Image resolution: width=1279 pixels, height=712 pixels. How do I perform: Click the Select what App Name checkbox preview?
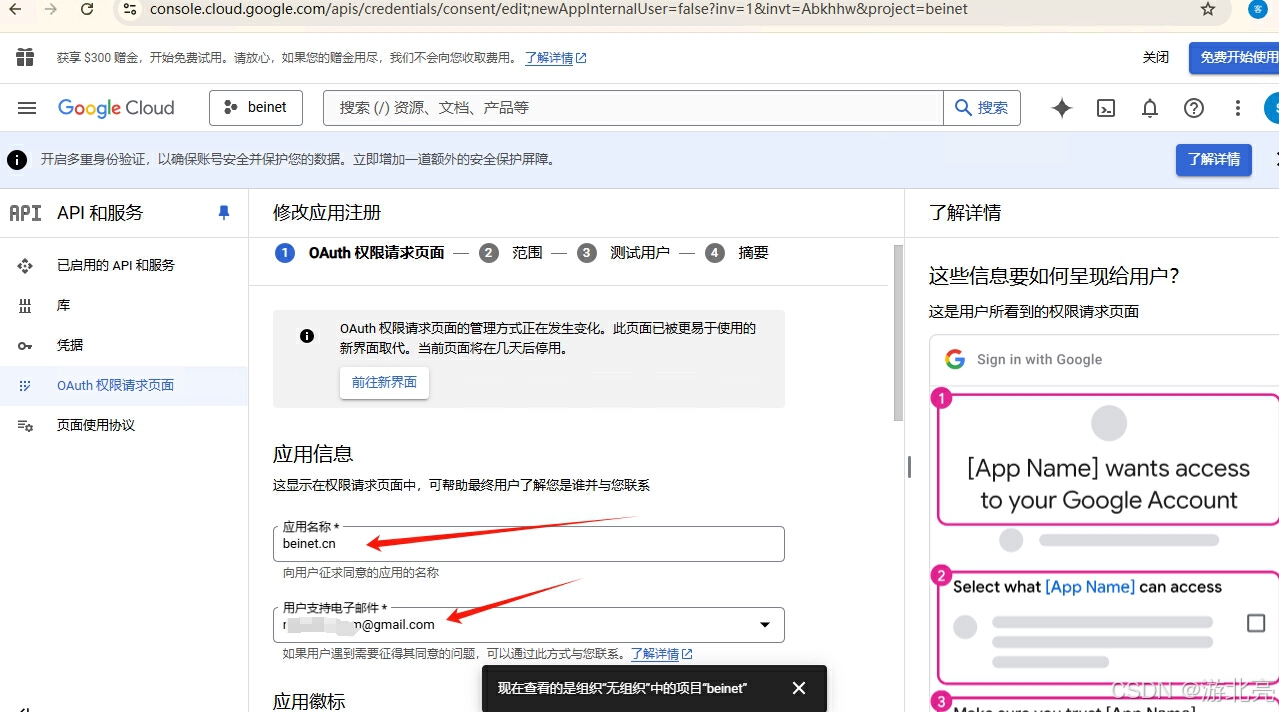click(x=1256, y=623)
